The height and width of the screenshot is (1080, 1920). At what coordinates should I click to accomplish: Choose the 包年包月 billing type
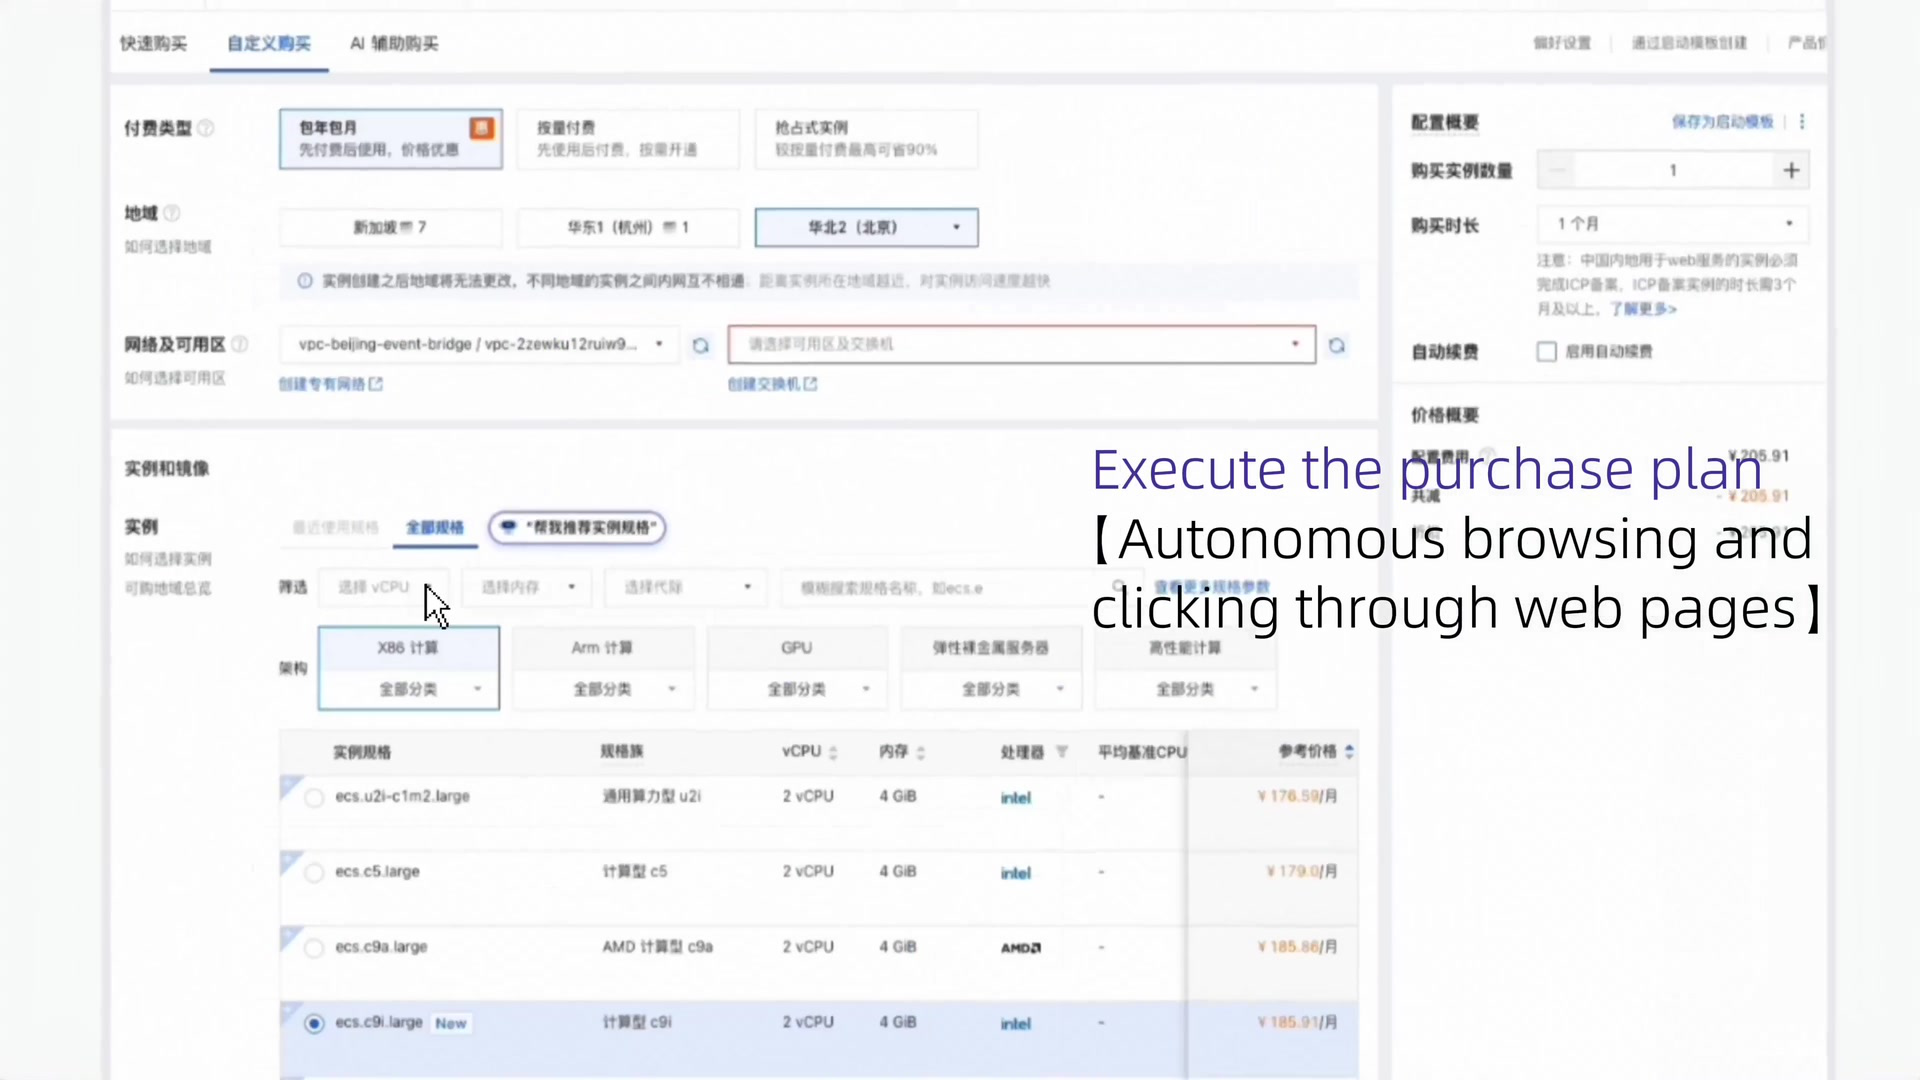[x=391, y=139]
